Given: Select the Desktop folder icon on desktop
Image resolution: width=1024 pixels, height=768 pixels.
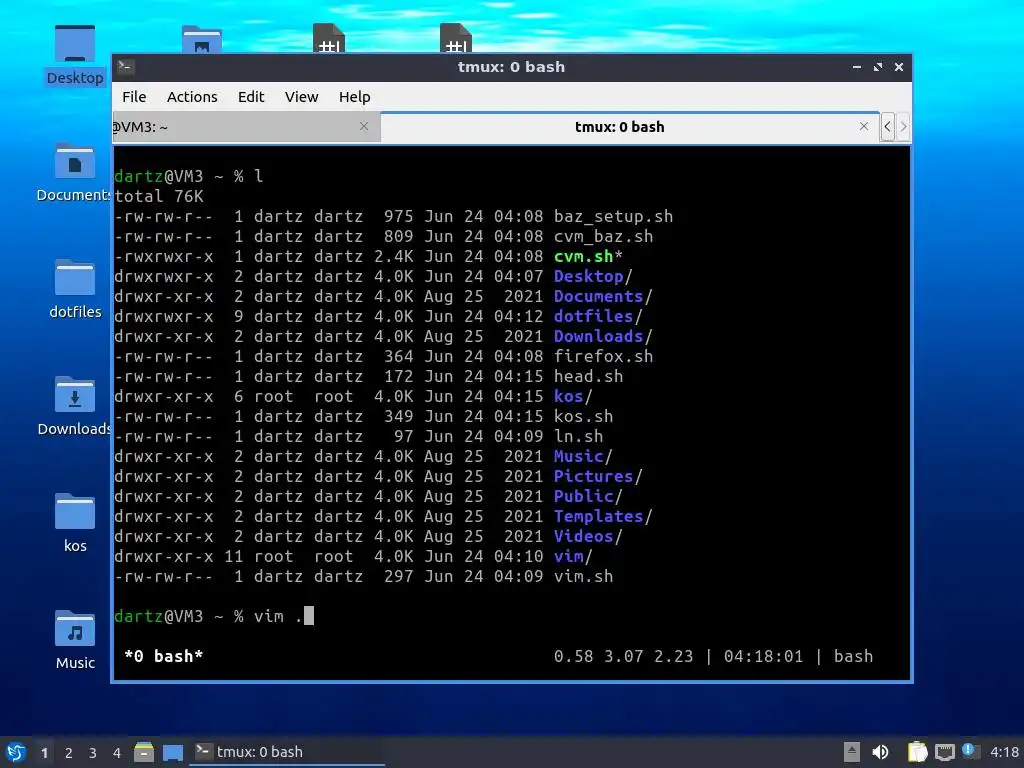Looking at the screenshot, I should (74, 55).
